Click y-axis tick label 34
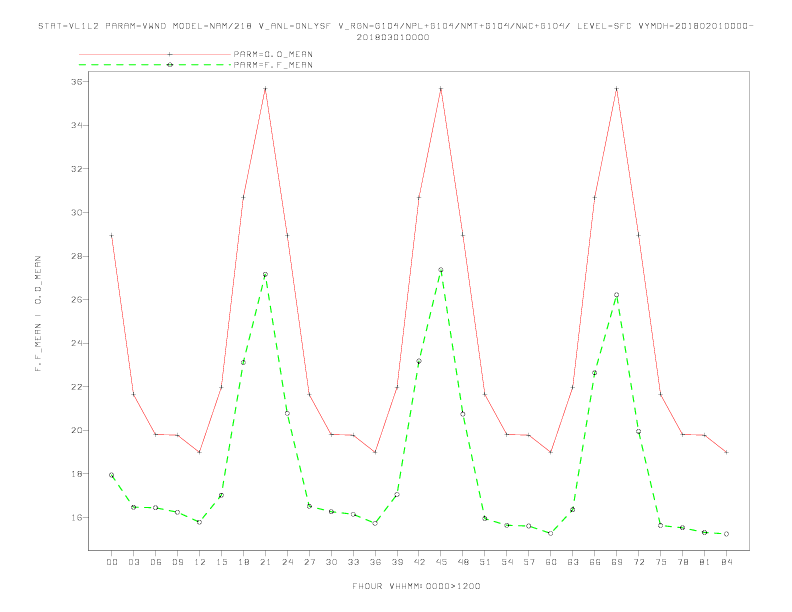This screenshot has height=612, width=792. click(77, 125)
